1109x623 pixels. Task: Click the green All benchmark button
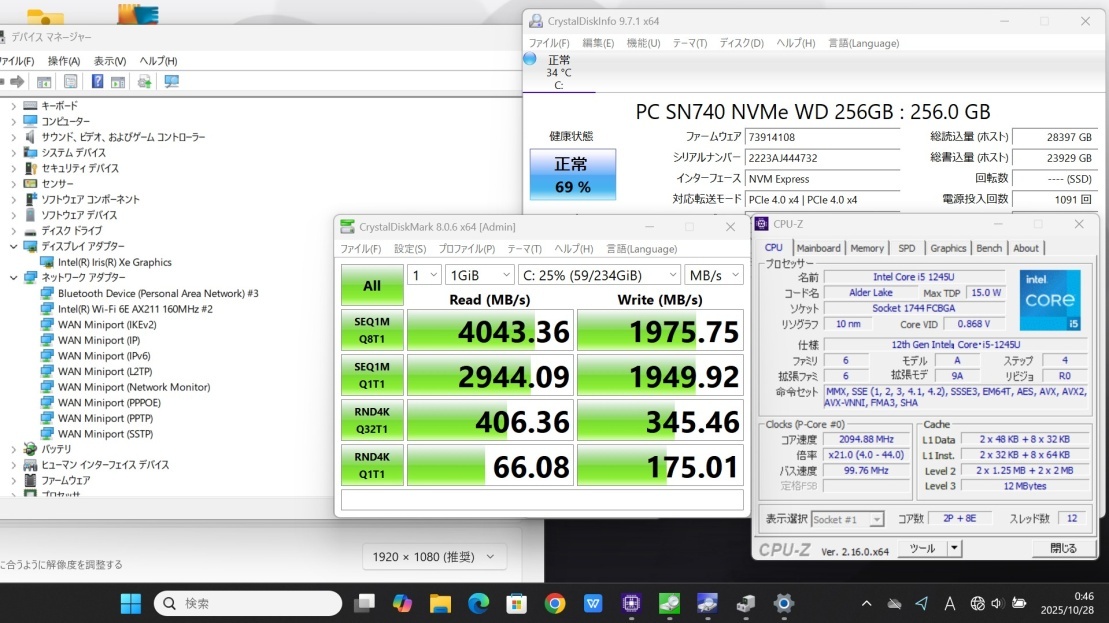coord(372,286)
